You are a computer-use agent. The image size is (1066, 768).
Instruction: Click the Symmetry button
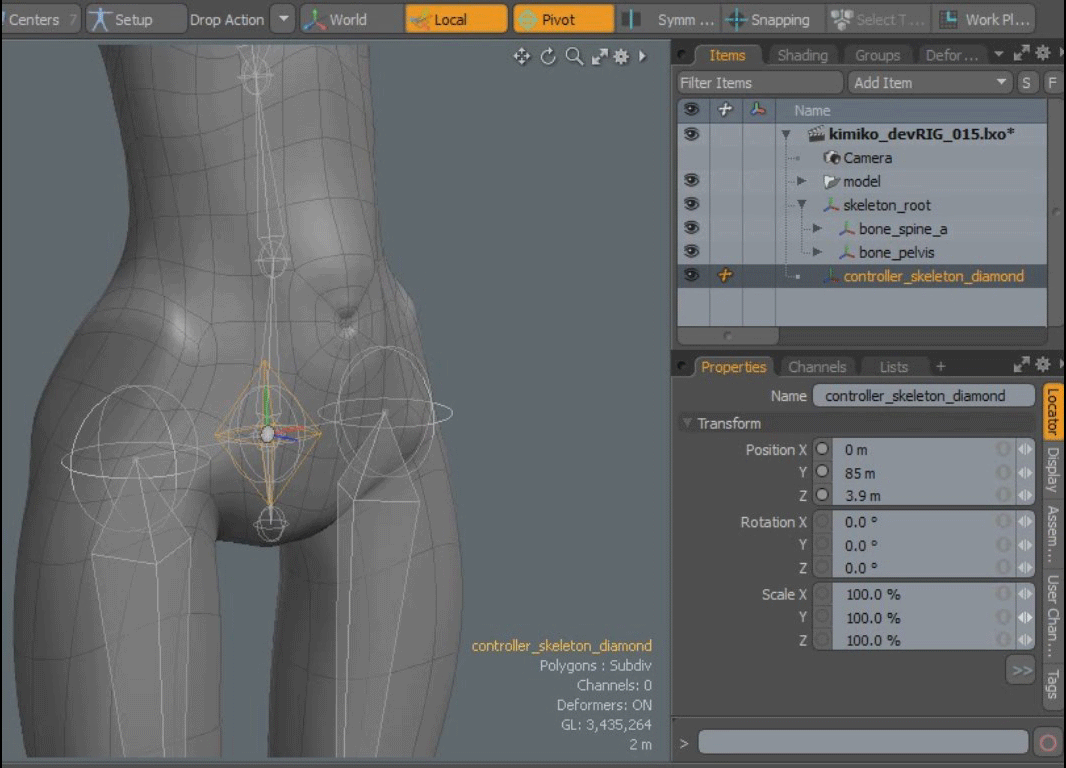click(x=670, y=19)
